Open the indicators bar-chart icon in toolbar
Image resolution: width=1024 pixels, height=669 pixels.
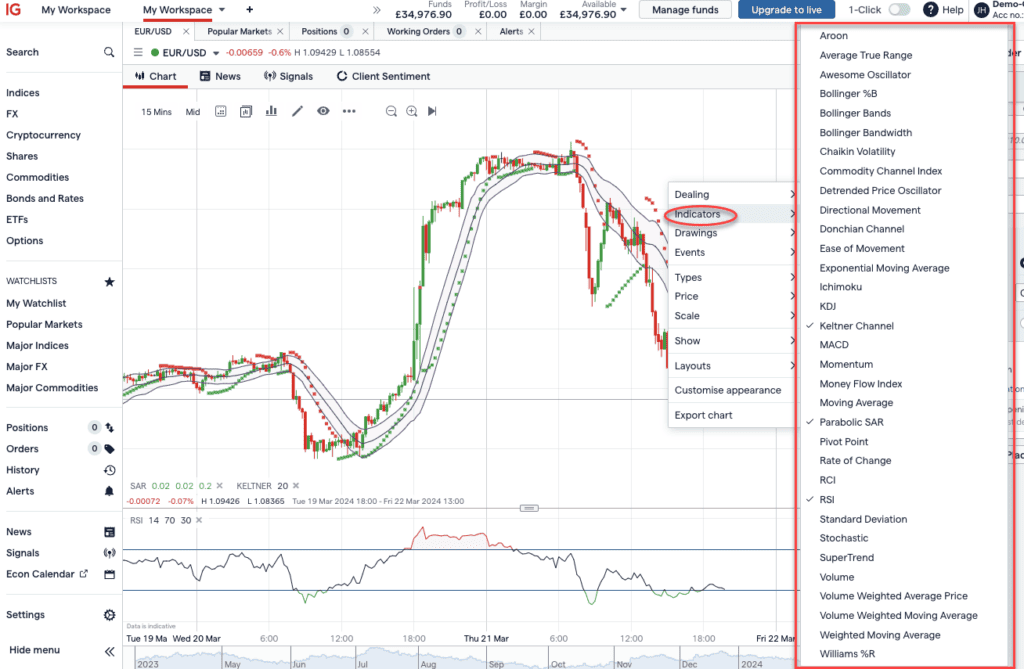pyautogui.click(x=271, y=111)
